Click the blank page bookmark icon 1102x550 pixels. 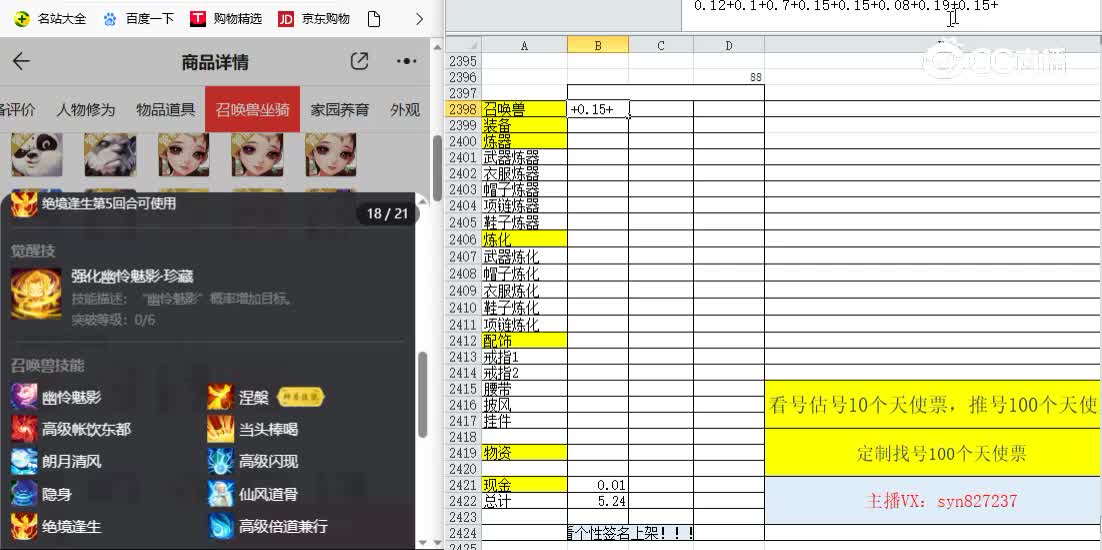[x=374, y=19]
